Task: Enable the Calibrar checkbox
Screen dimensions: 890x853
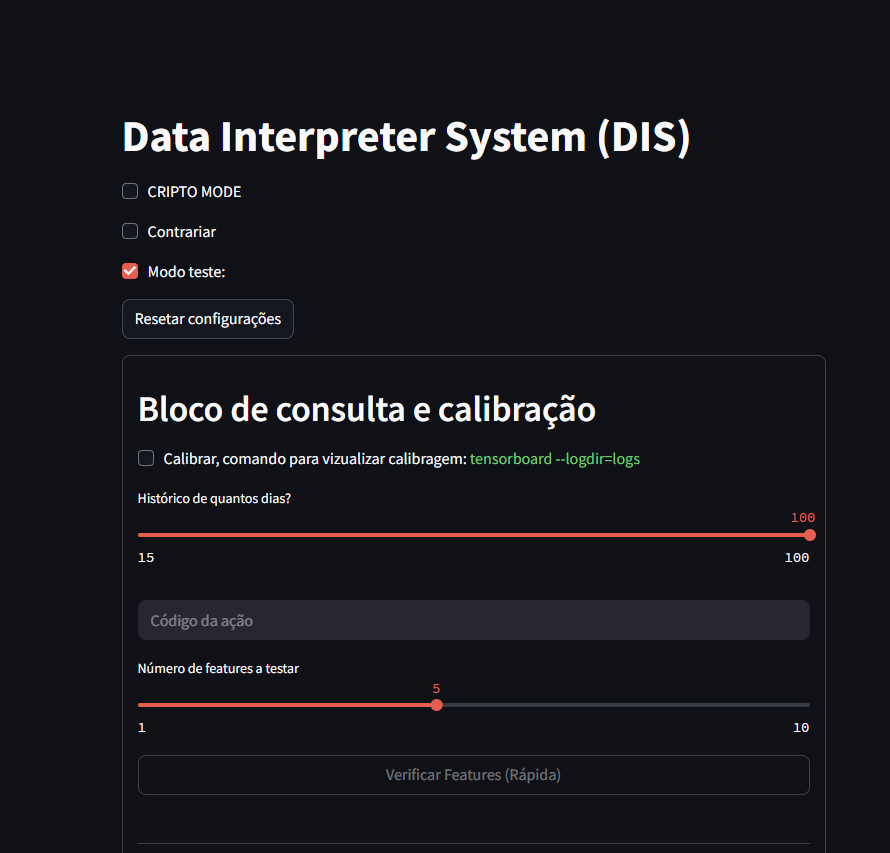Action: click(x=146, y=458)
